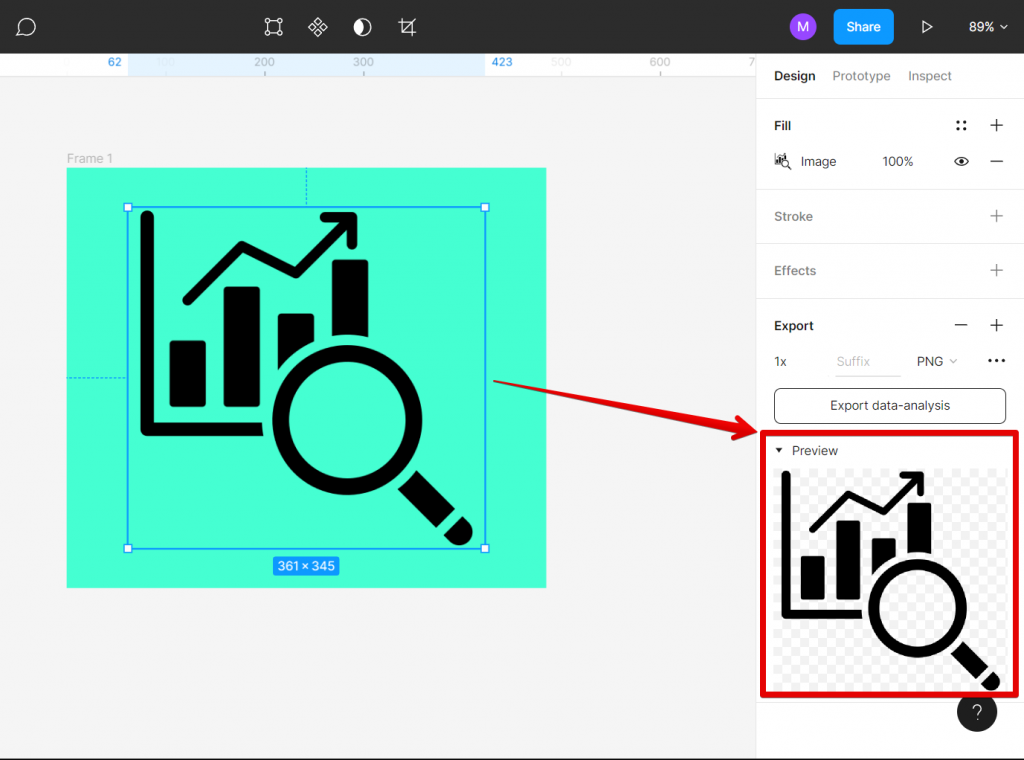The height and width of the screenshot is (760, 1024).
Task: Hide the Image fill with the eye toggle
Action: coord(961,161)
